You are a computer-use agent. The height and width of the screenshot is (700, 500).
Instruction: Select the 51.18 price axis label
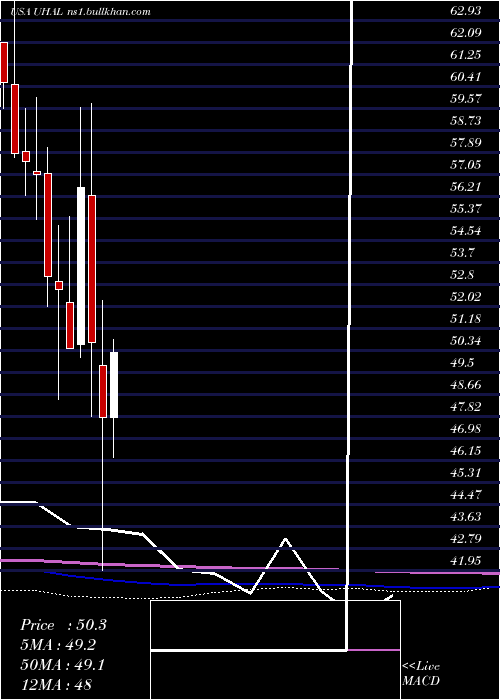pyautogui.click(x=466, y=319)
